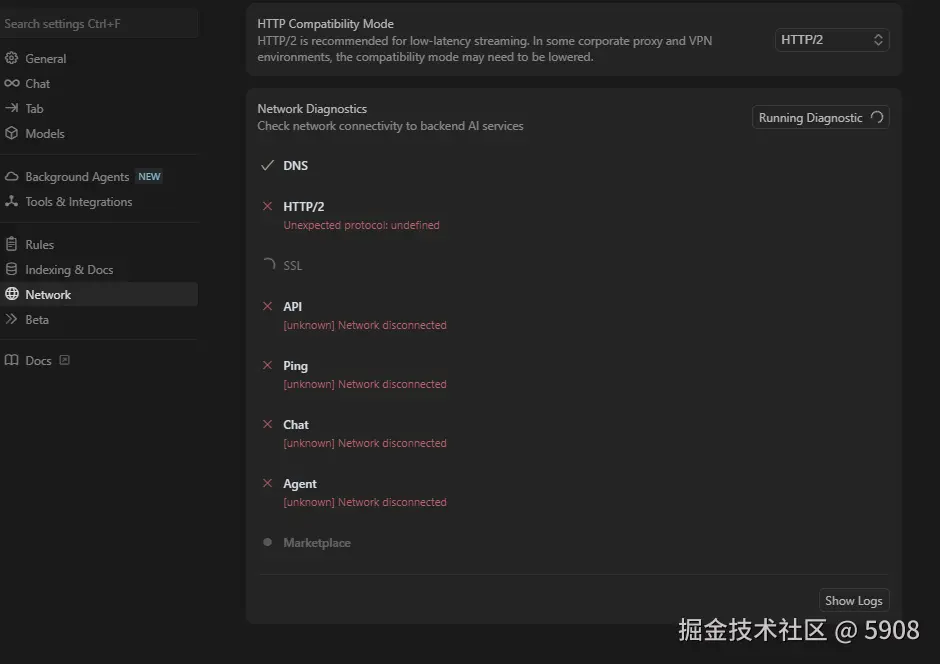
Task: Click the external link icon next to Docs
Action: point(63,360)
